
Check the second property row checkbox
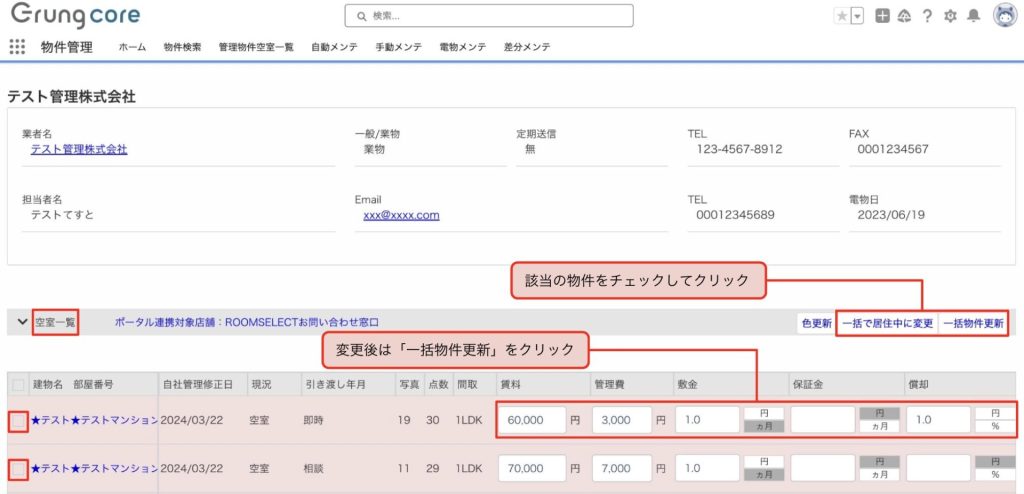click(17, 468)
